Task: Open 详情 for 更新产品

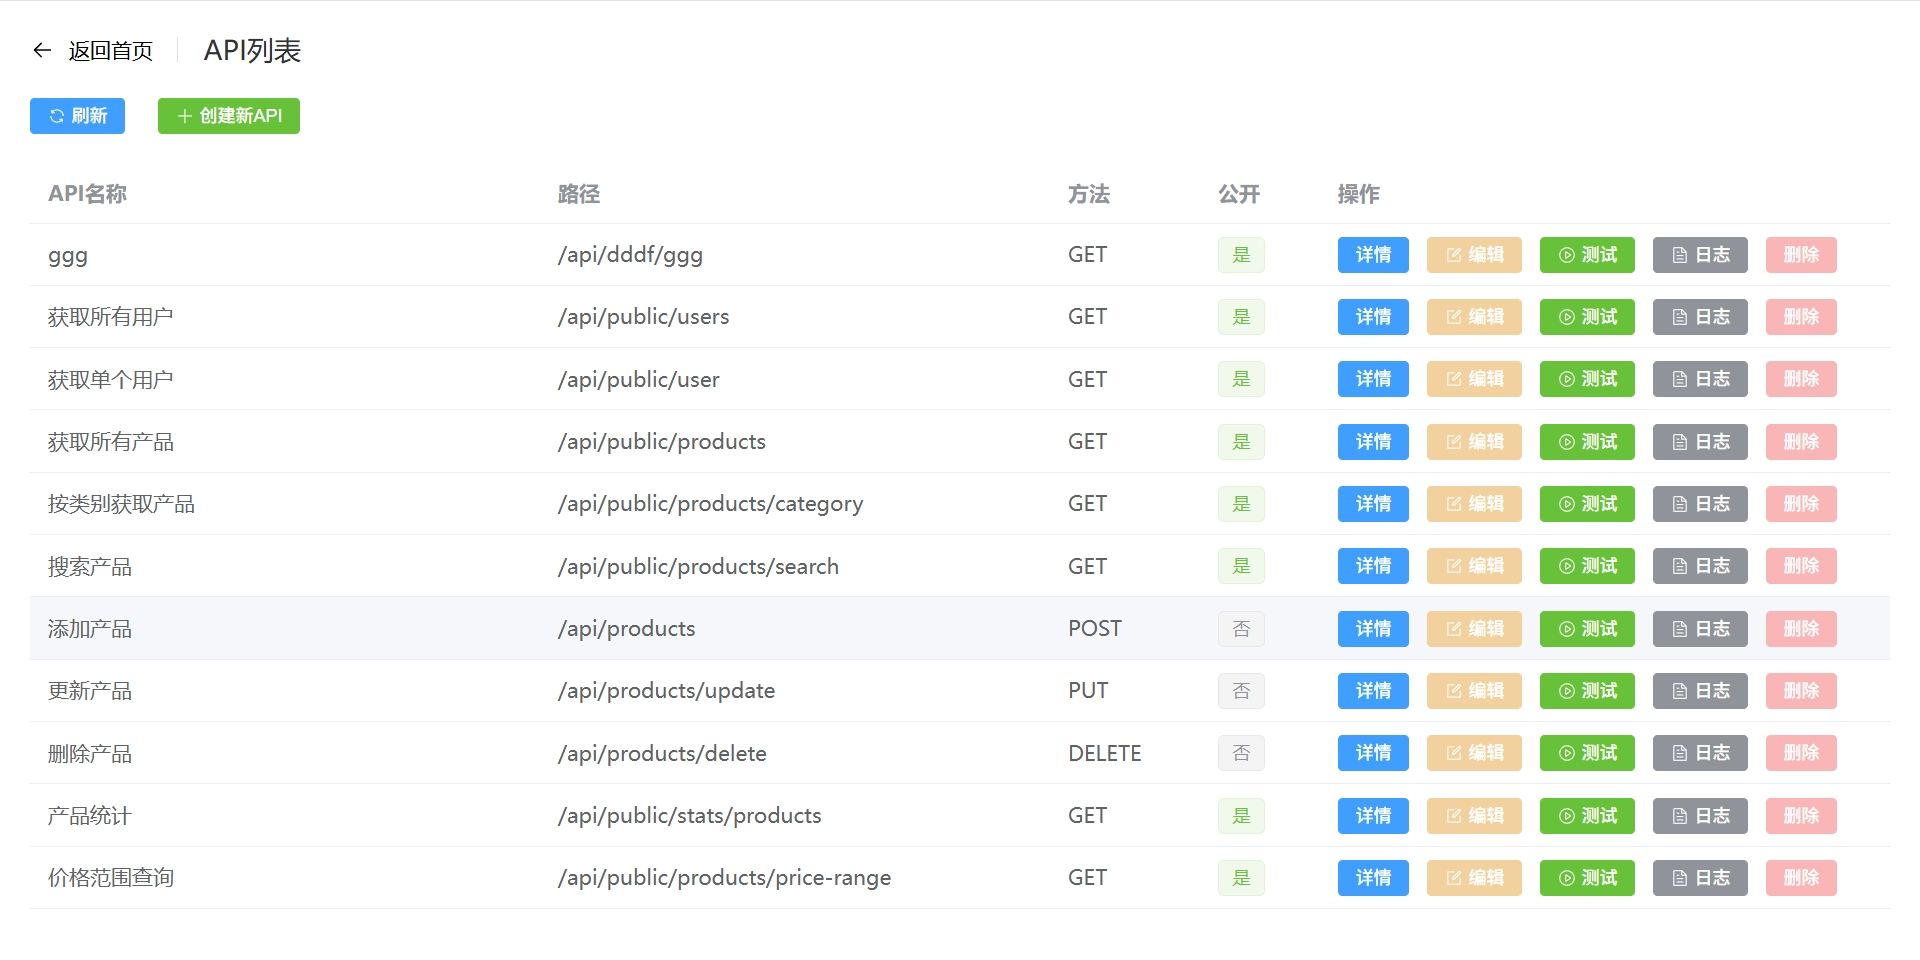Action: [x=1373, y=691]
